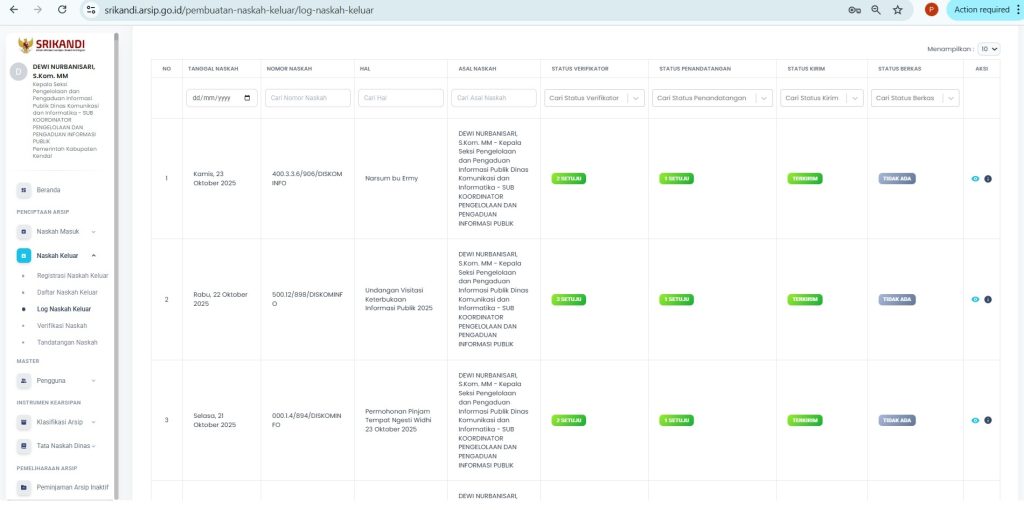Click the browser reload icon
This screenshot has width=1024, height=510.
63,9
